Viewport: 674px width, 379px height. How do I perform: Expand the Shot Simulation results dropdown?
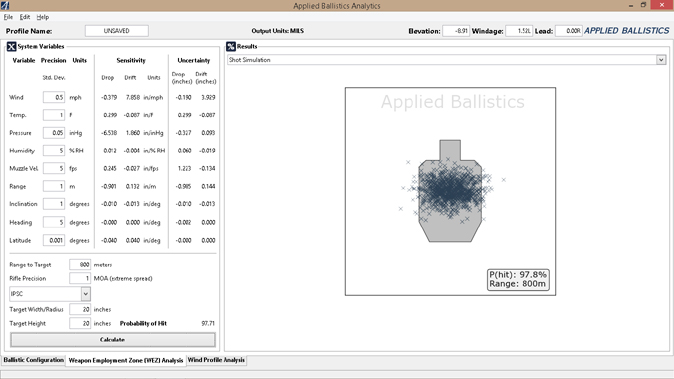click(x=661, y=60)
